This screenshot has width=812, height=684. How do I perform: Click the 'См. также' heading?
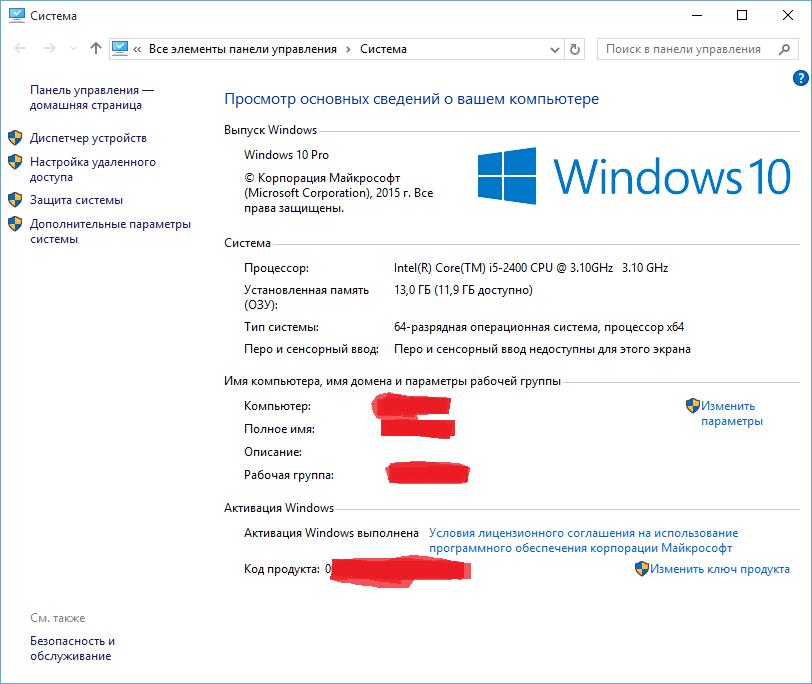57,618
